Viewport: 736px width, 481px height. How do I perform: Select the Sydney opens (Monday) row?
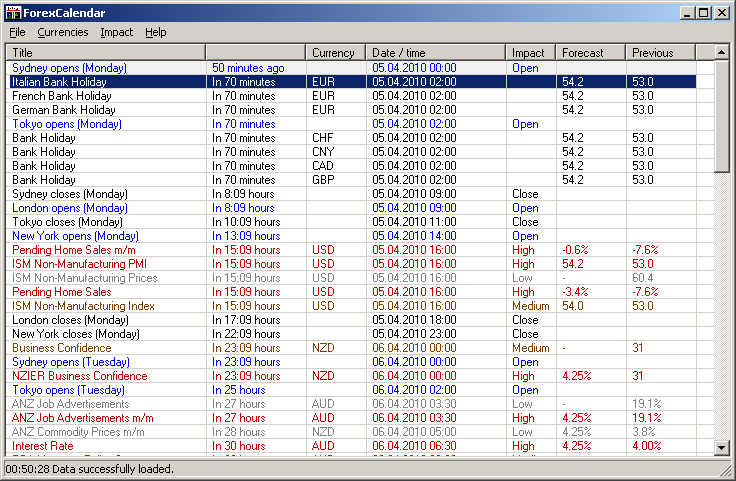[351, 68]
